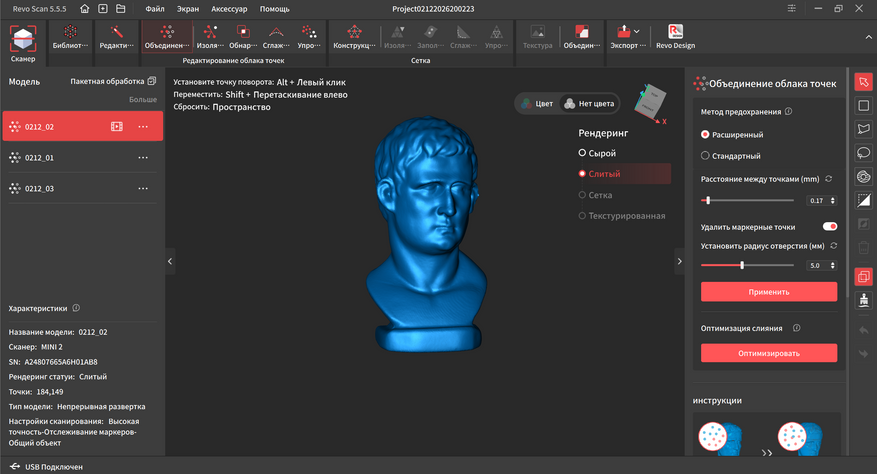The width and height of the screenshot is (877, 474).
Task: Launch Revo Design icon
Action: (x=675, y=37)
